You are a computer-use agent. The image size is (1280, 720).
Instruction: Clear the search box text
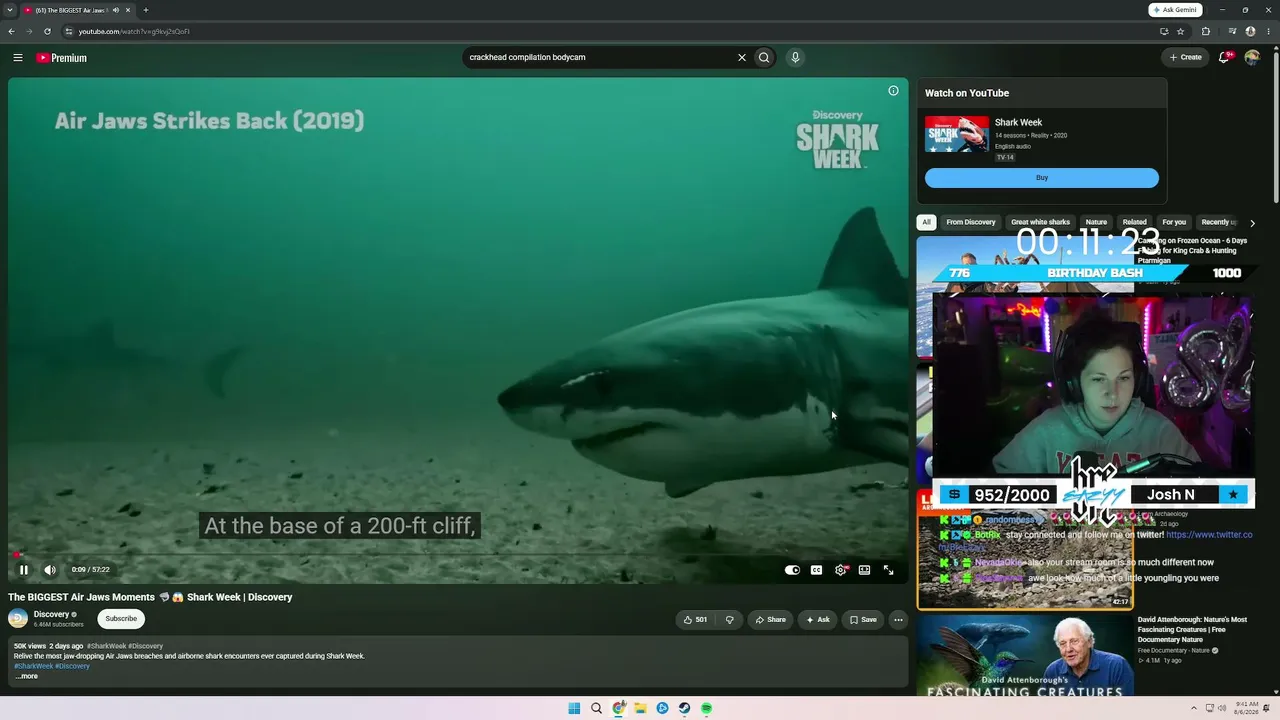(x=742, y=57)
